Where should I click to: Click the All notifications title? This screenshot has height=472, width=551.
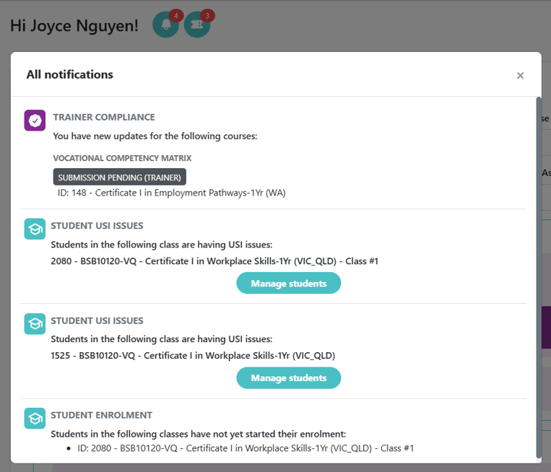click(x=70, y=75)
